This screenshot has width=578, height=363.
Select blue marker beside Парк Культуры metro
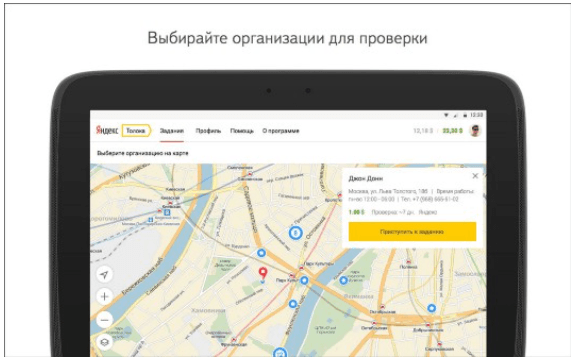304,280
